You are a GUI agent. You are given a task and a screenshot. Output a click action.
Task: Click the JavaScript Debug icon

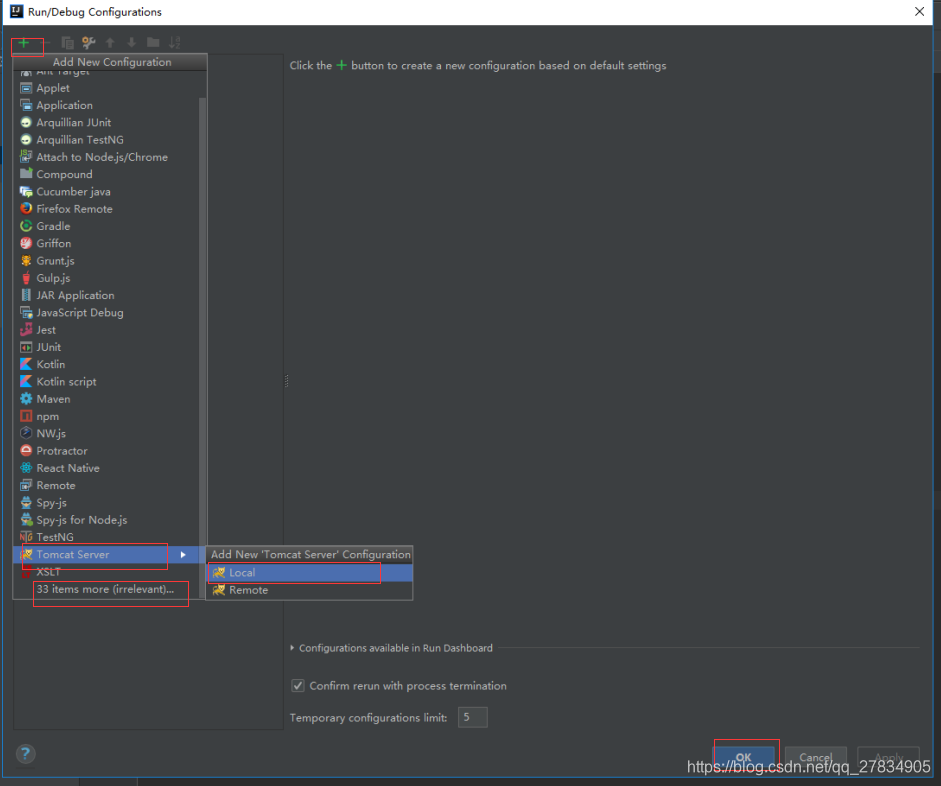(26, 313)
